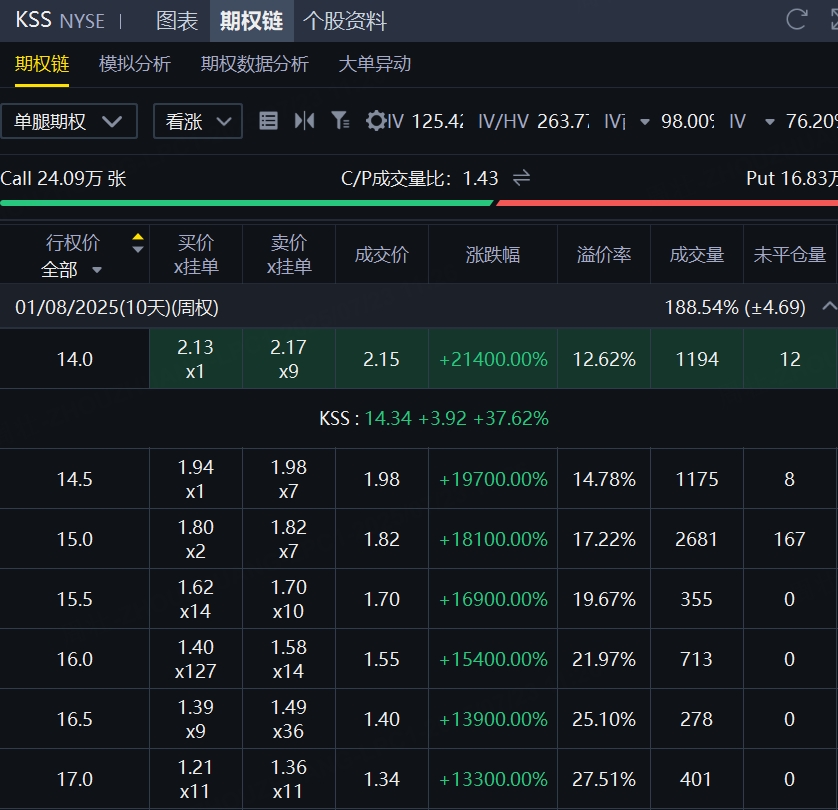838x810 pixels.
Task: Open the options filter icon
Action: (x=340, y=121)
